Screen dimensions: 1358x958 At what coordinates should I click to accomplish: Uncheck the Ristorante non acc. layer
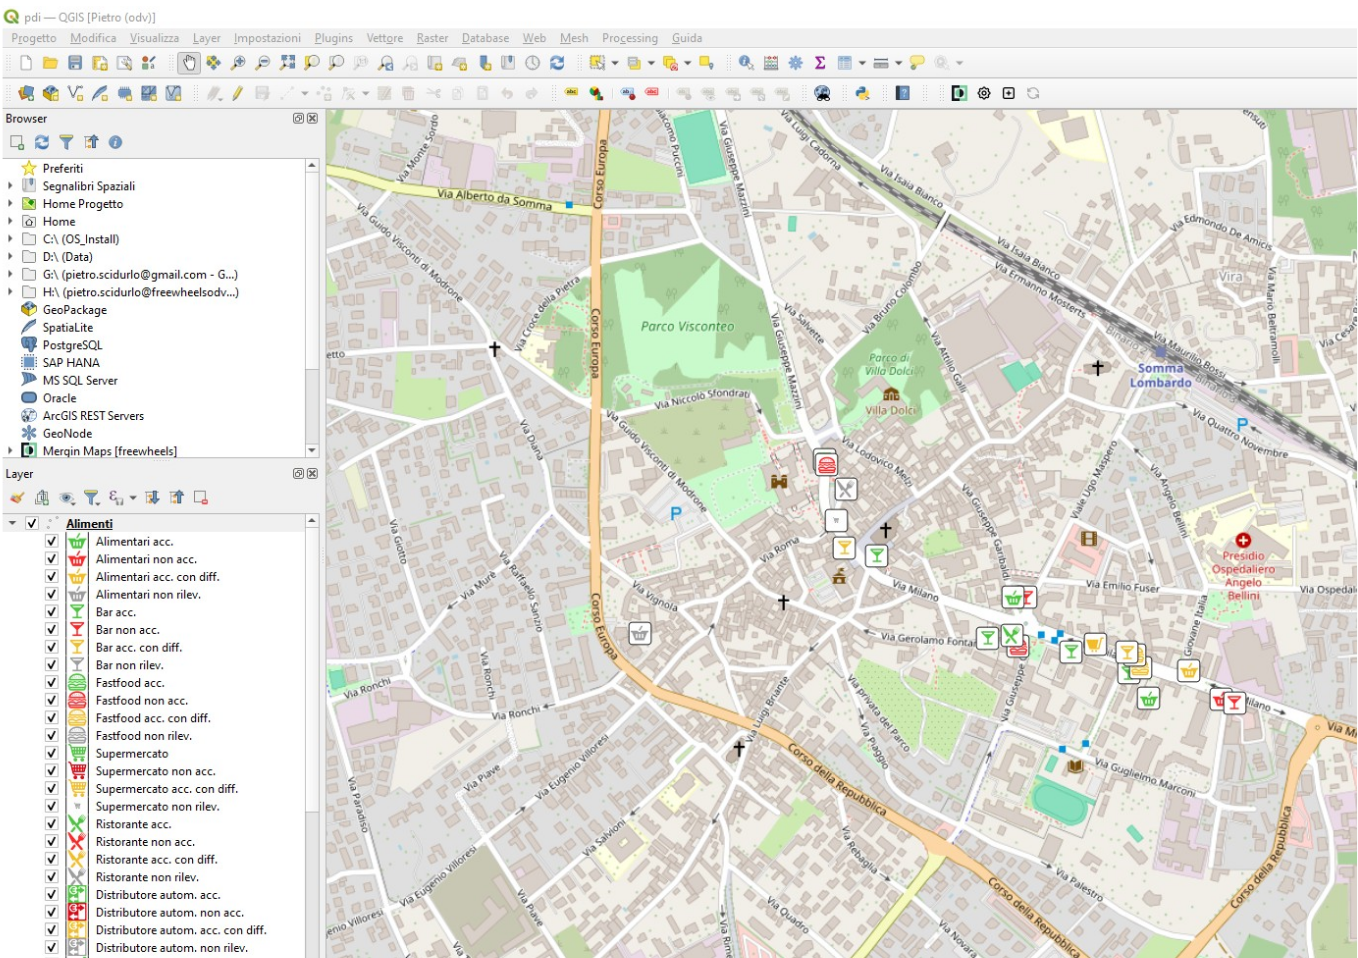click(51, 841)
